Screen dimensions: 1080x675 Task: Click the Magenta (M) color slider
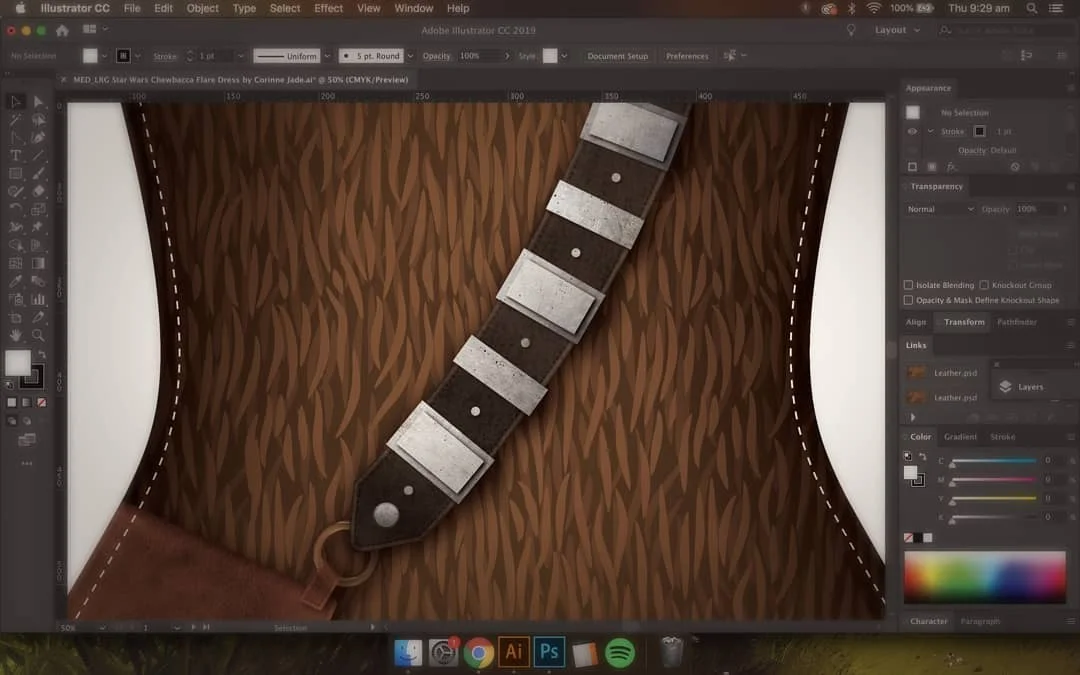coord(994,479)
